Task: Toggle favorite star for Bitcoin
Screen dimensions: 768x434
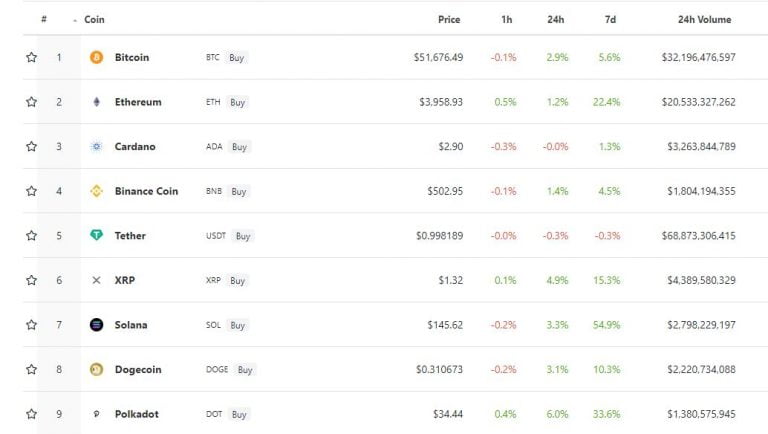Action: tap(31, 57)
